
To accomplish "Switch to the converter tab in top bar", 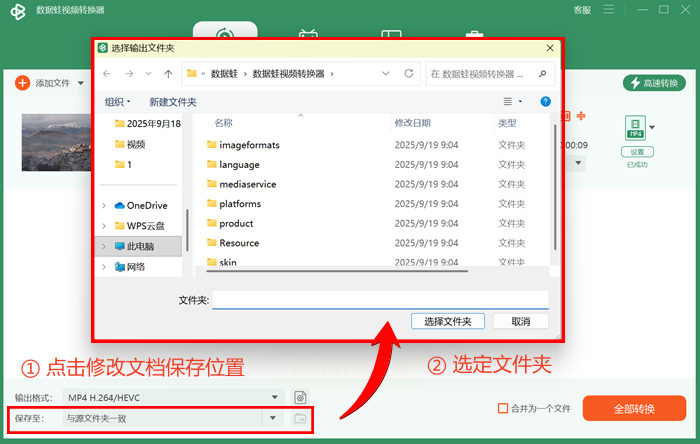I will (x=225, y=30).
